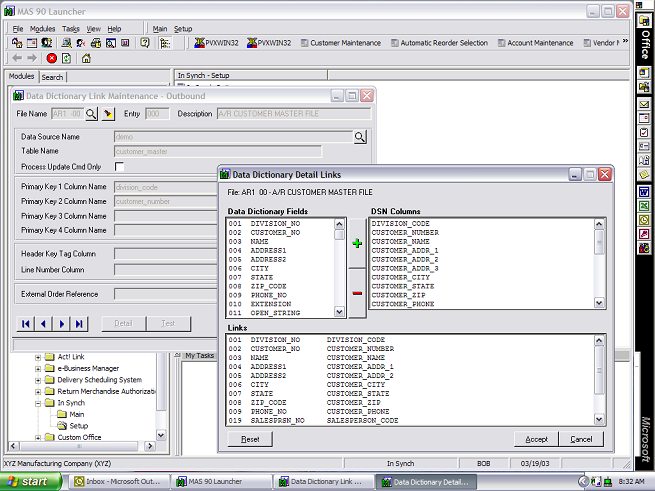Viewport: 655px width, 491px height.
Task: Click the Windows start button
Action: [x=30, y=481]
